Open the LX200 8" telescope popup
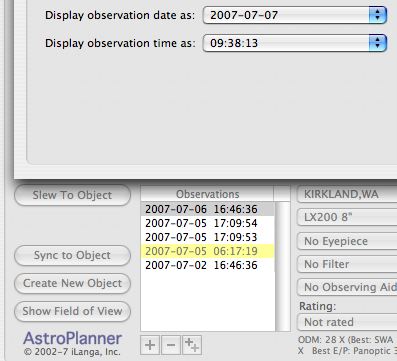Viewport: 397px width, 361px height. click(x=347, y=217)
